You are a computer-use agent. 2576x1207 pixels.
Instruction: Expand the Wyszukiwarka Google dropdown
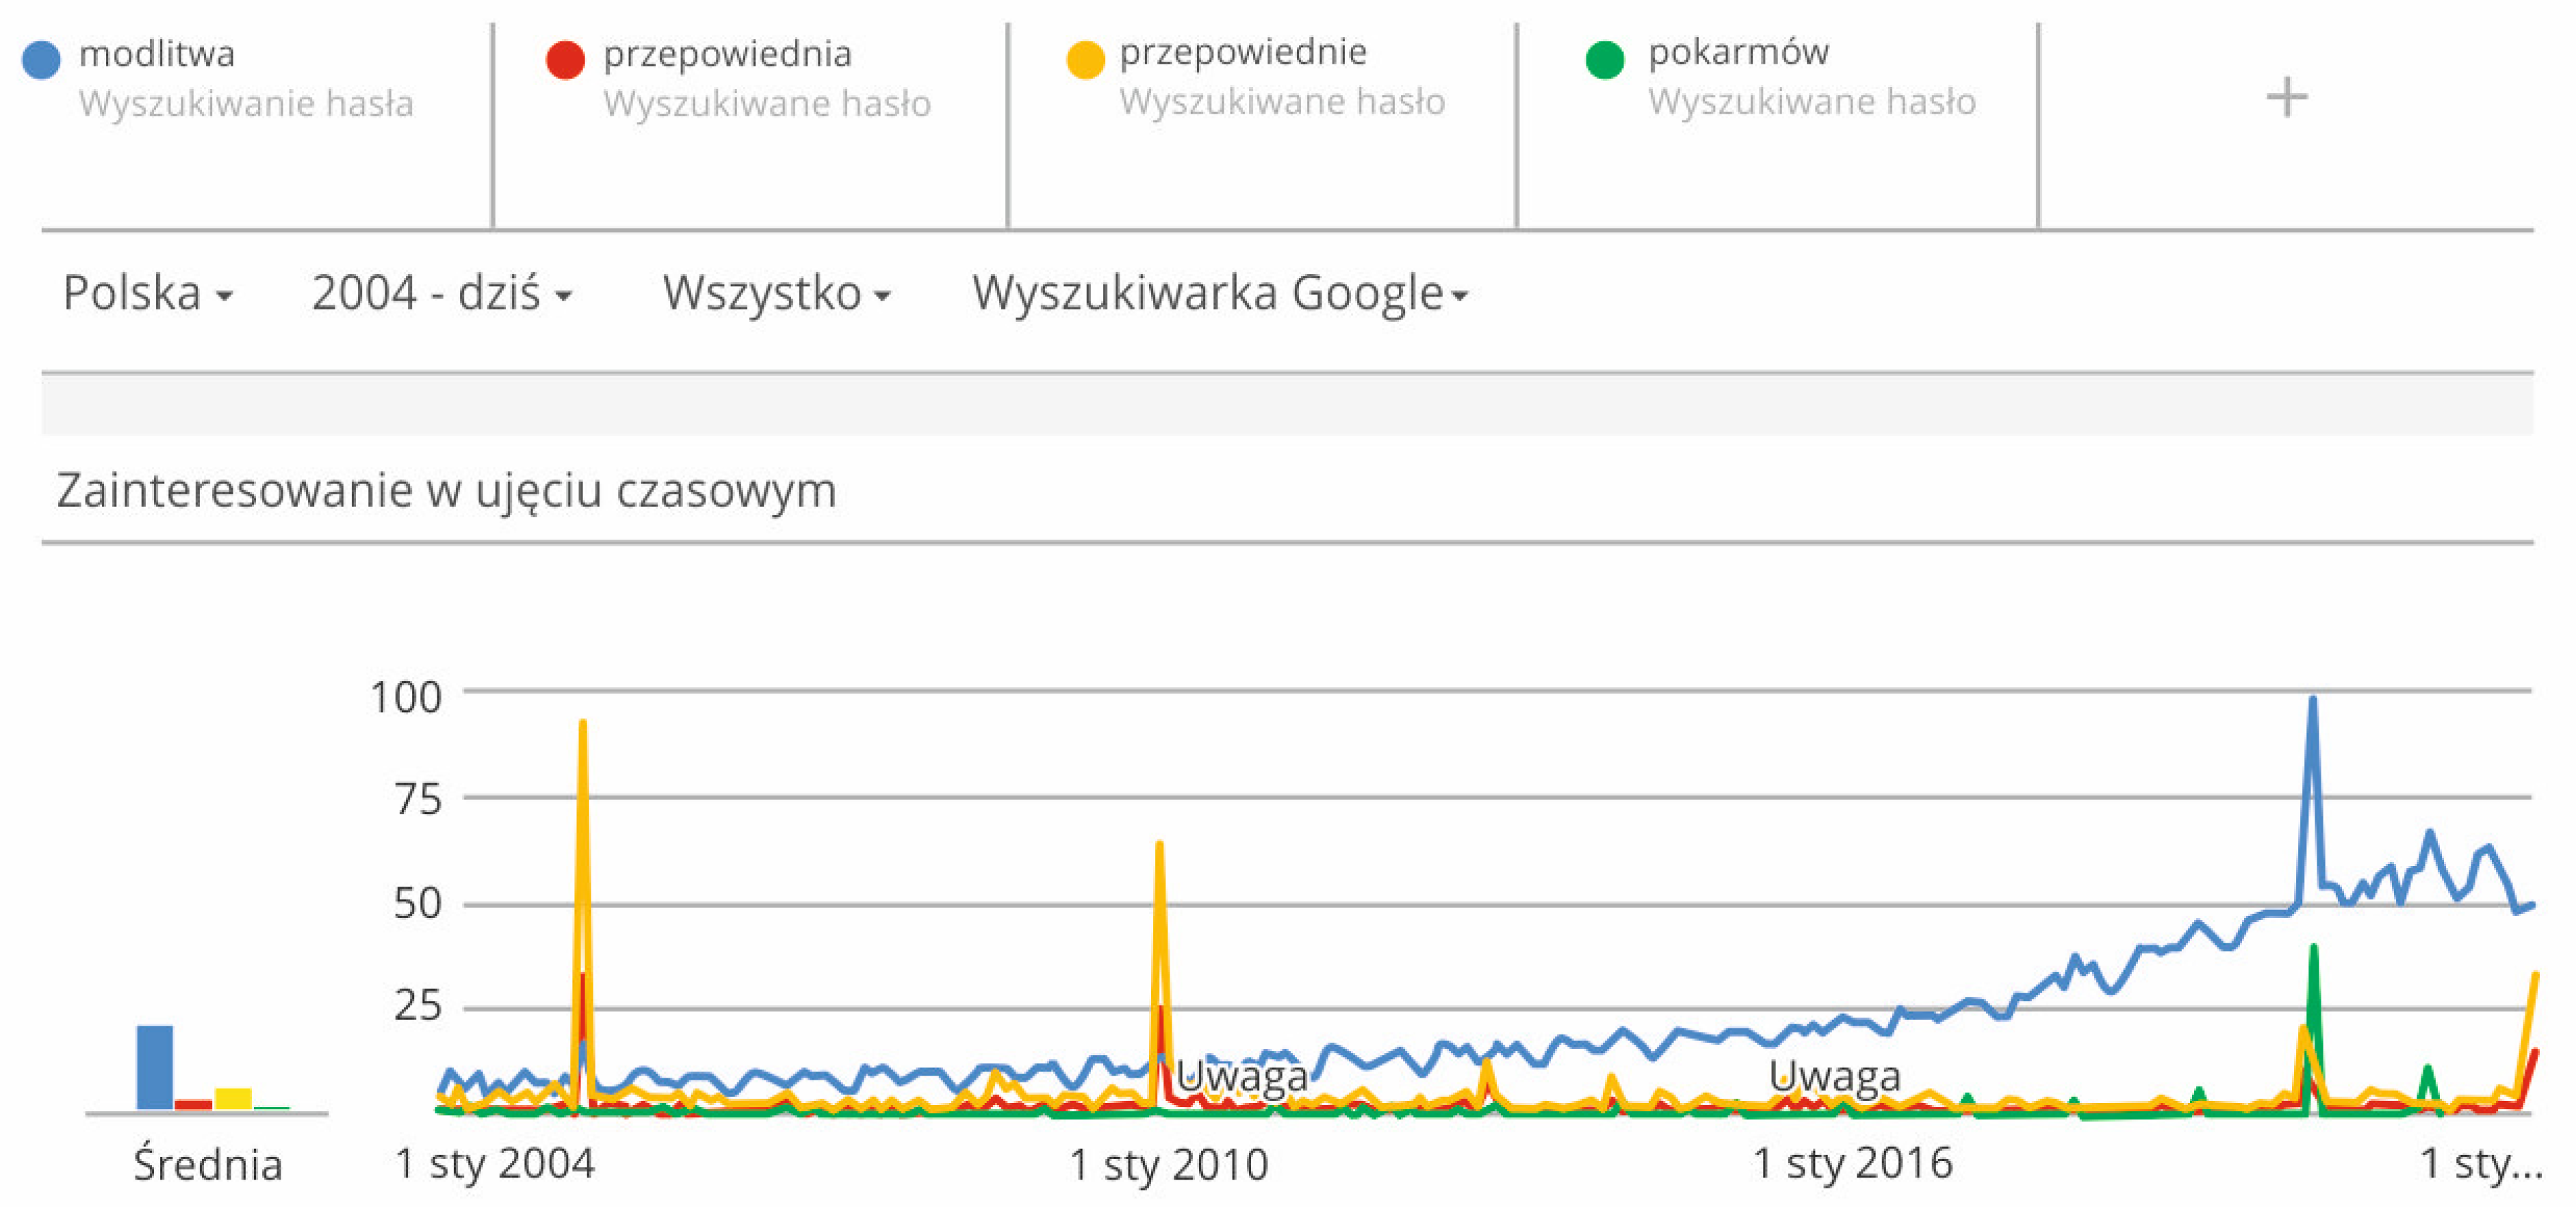point(1219,294)
